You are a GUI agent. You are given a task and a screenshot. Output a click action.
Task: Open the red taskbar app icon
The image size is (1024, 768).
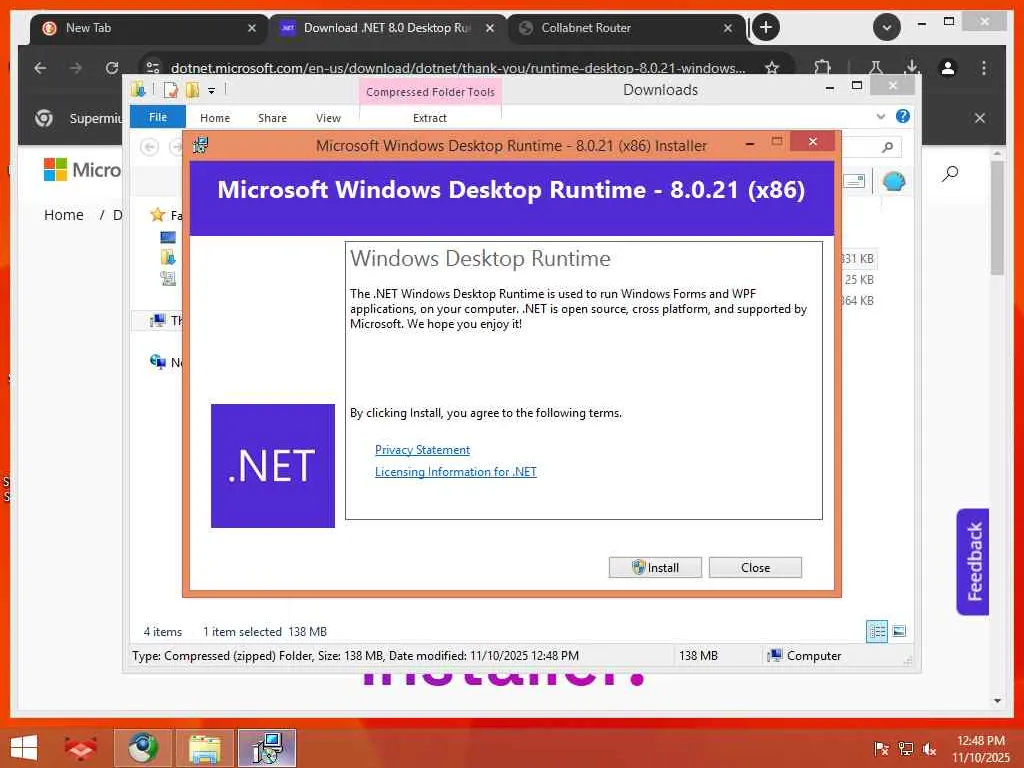pos(80,748)
